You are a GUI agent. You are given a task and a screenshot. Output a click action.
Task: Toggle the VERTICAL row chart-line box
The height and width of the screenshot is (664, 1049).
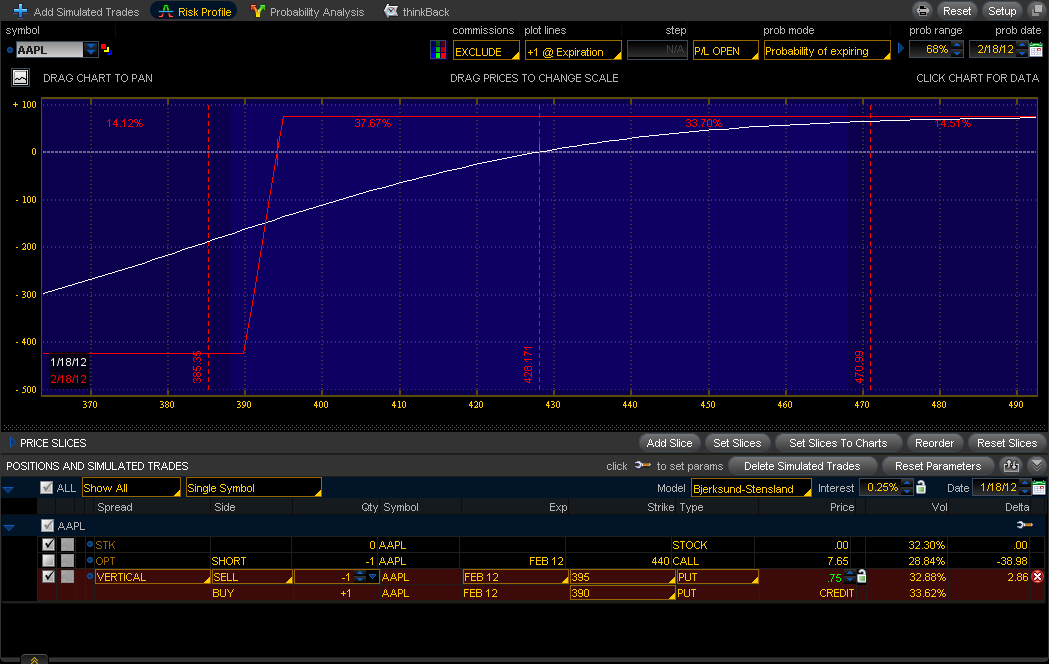point(68,576)
